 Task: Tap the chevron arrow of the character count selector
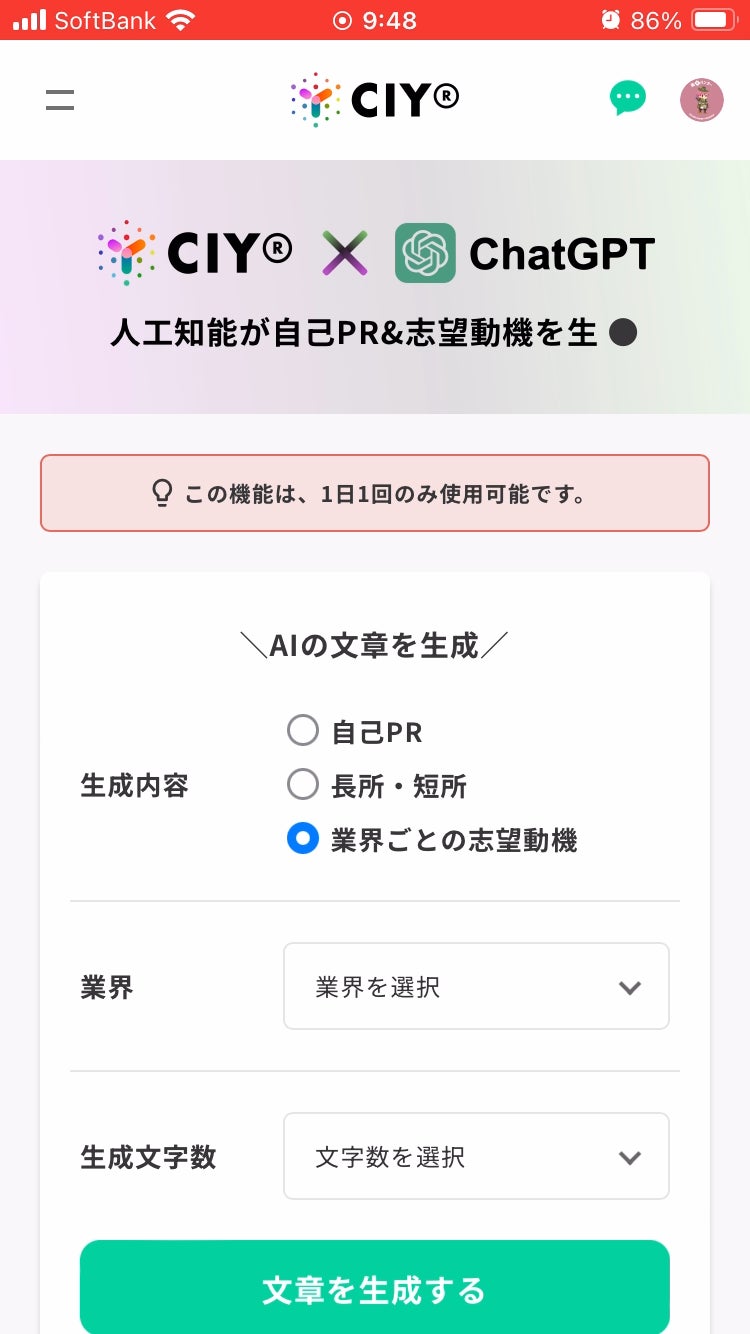coord(629,1158)
